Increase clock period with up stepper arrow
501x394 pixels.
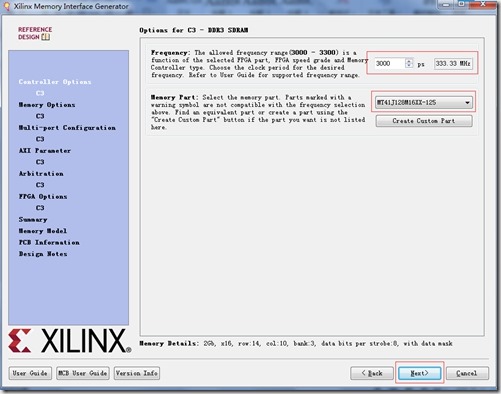coord(409,61)
